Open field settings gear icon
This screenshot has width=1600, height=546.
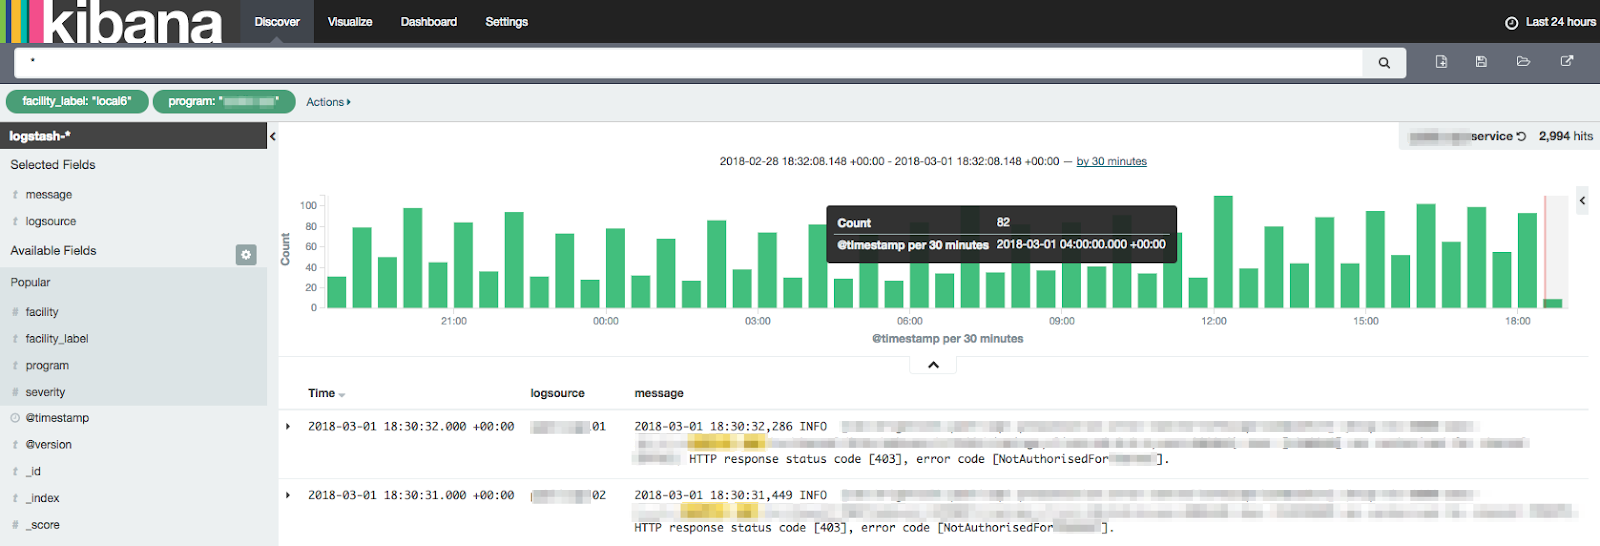246,255
